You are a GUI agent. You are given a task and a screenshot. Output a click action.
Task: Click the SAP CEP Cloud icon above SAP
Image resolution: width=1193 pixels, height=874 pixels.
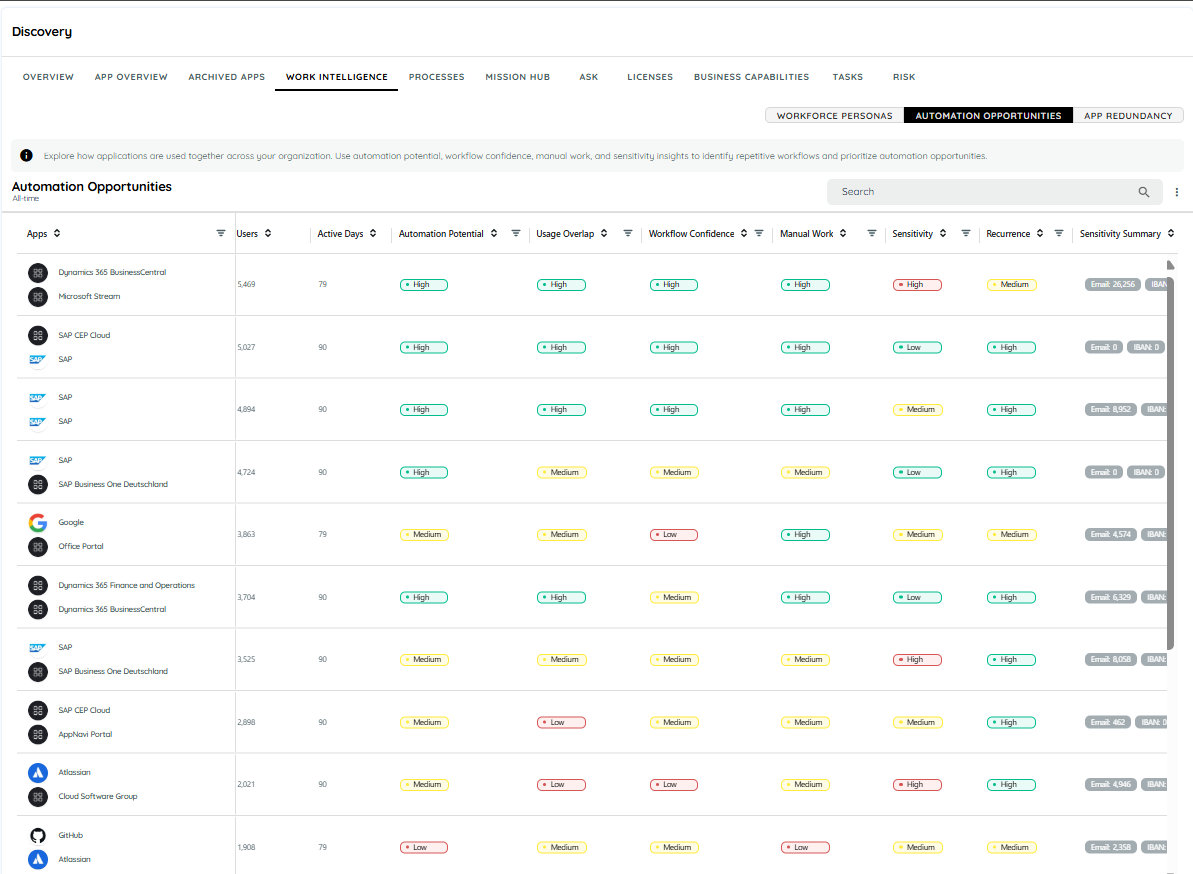coord(37,335)
